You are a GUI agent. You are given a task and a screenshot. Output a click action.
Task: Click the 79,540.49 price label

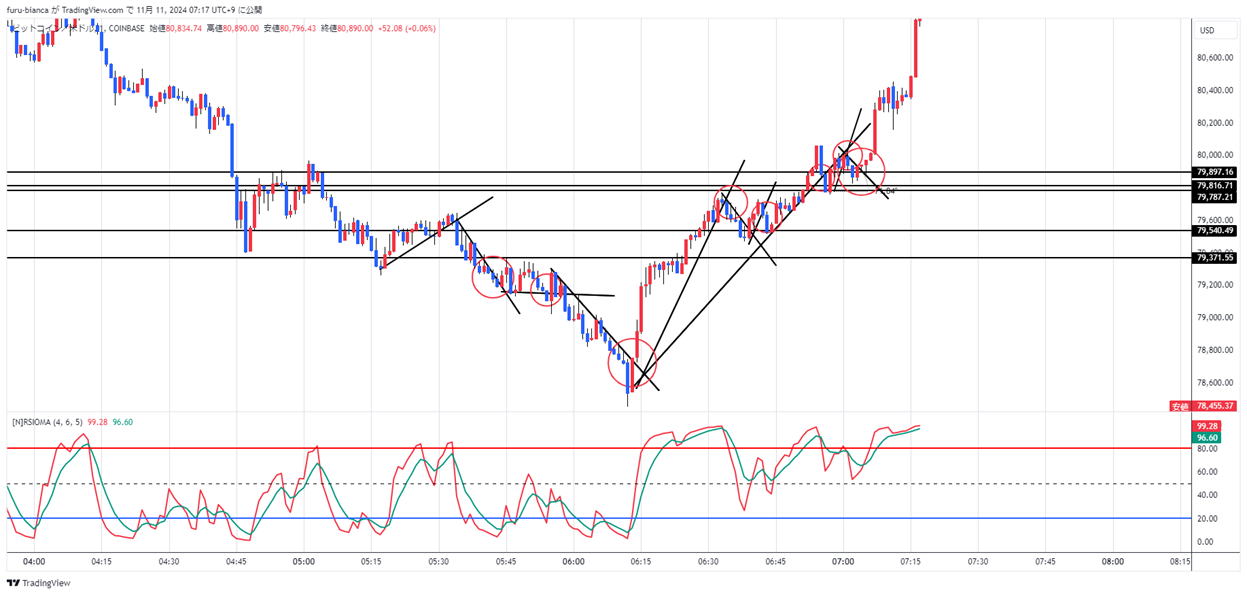1215,231
